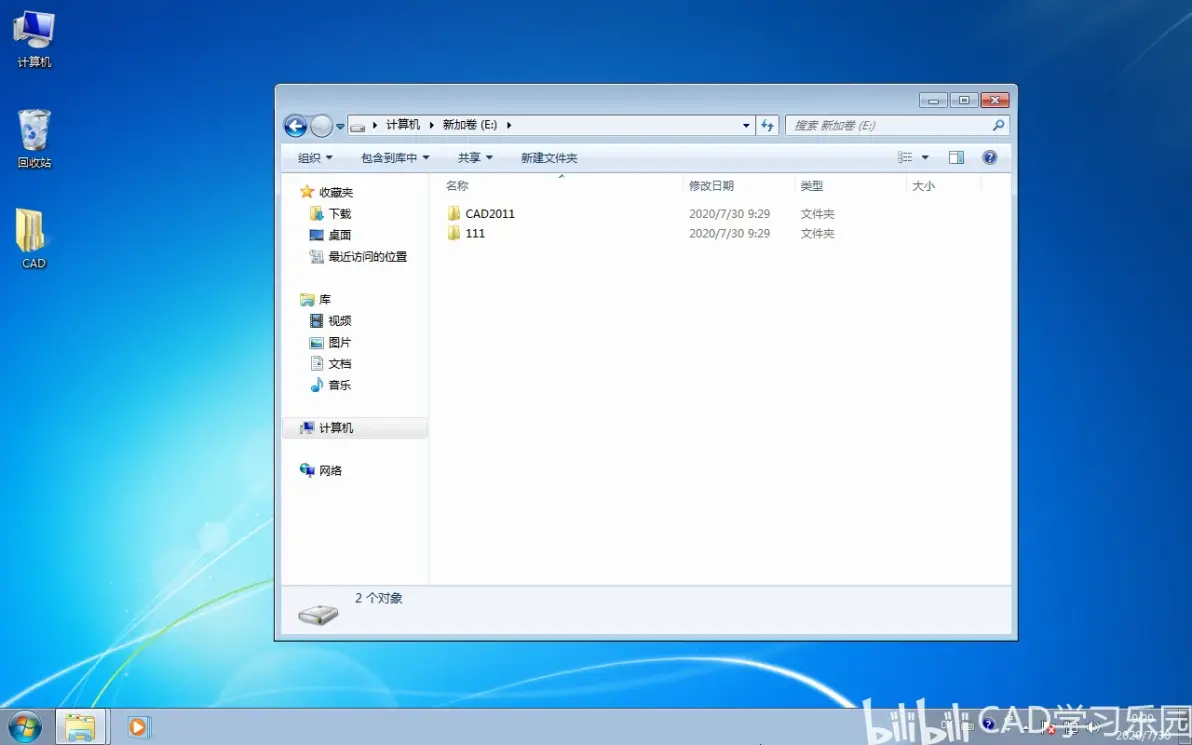Open the Windows Start menu
Viewport: 1192px width, 745px height.
[x=25, y=727]
